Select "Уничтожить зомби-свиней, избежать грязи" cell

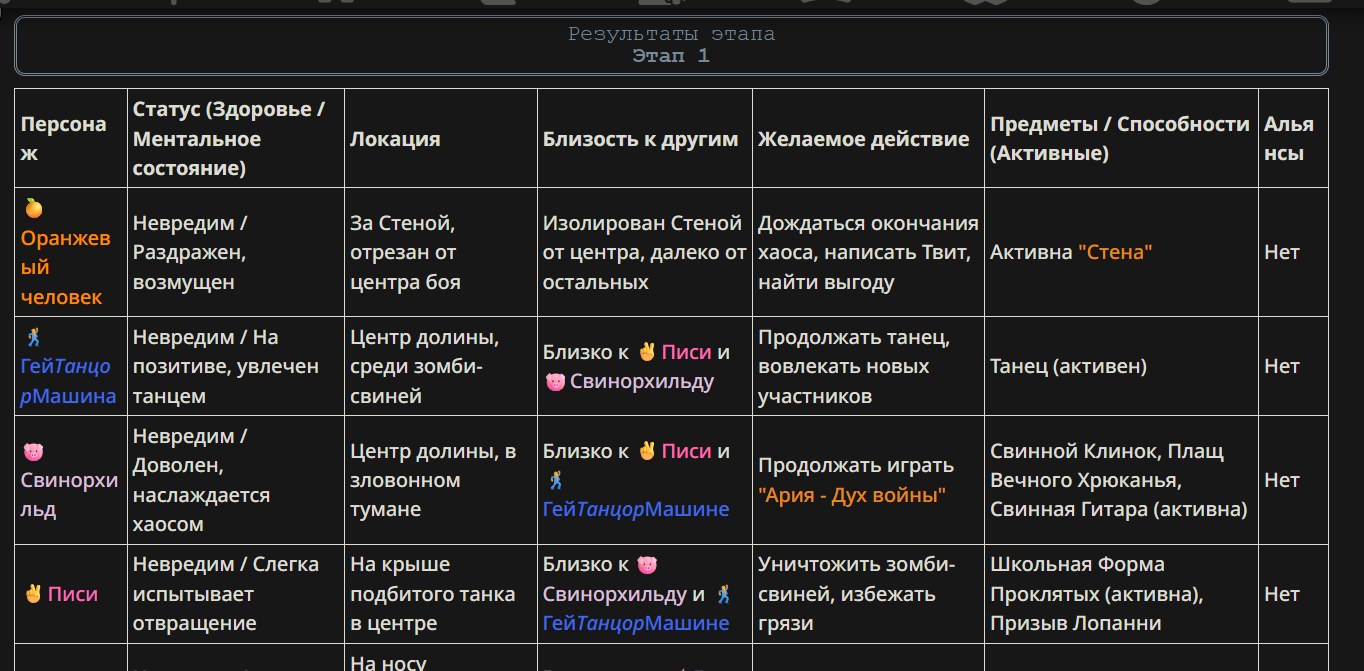click(x=868, y=594)
